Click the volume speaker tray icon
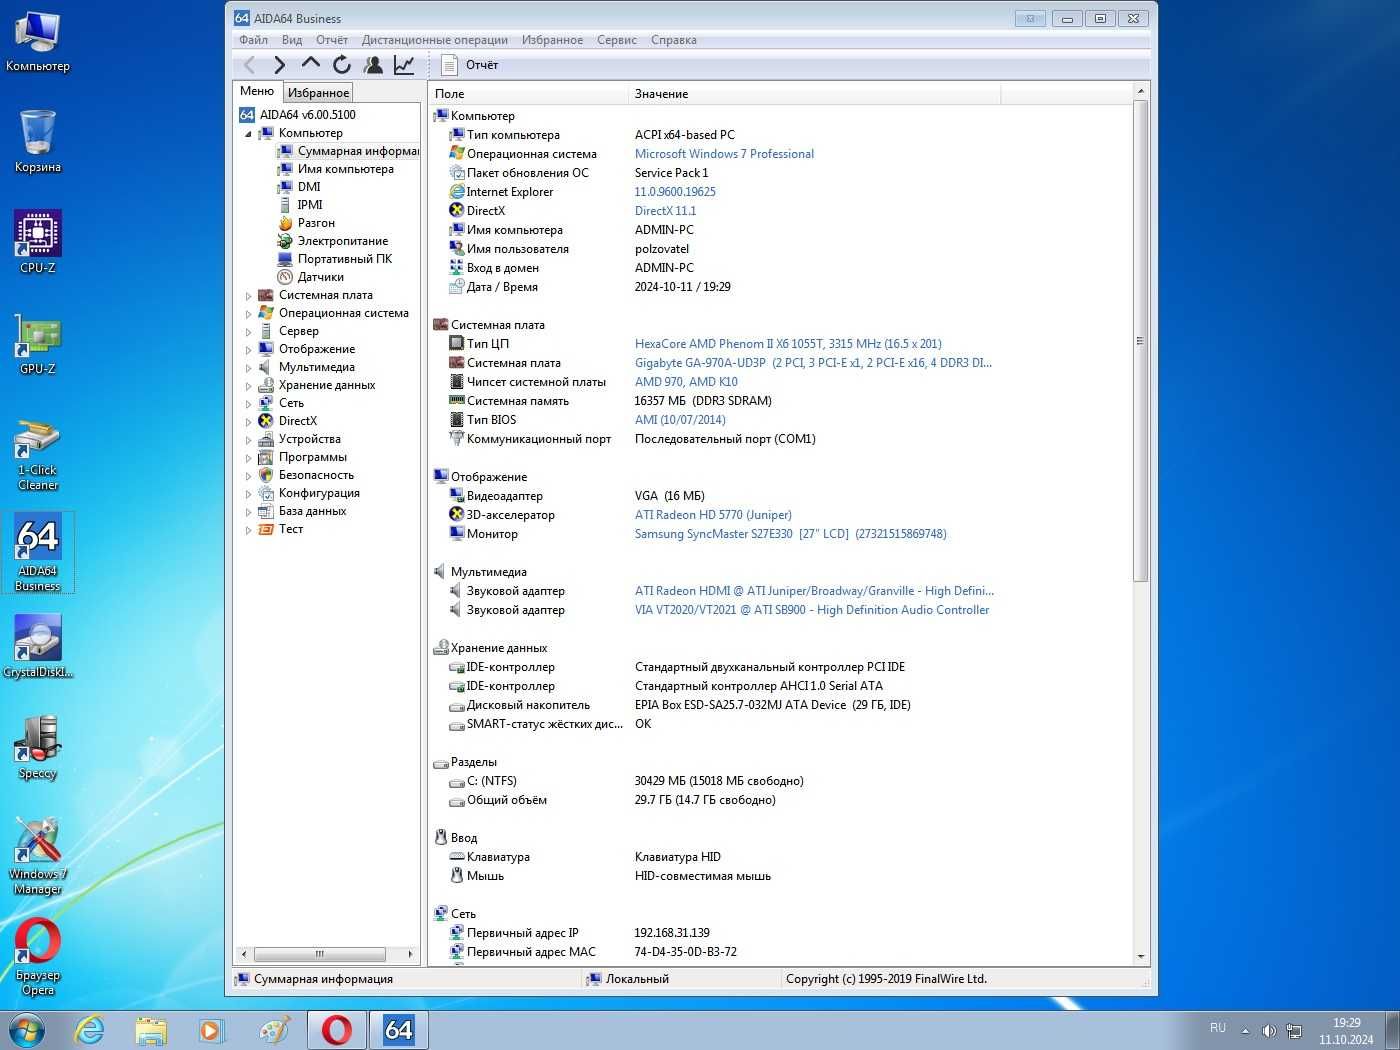Image resolution: width=1400 pixels, height=1050 pixels. pyautogui.click(x=1269, y=1030)
